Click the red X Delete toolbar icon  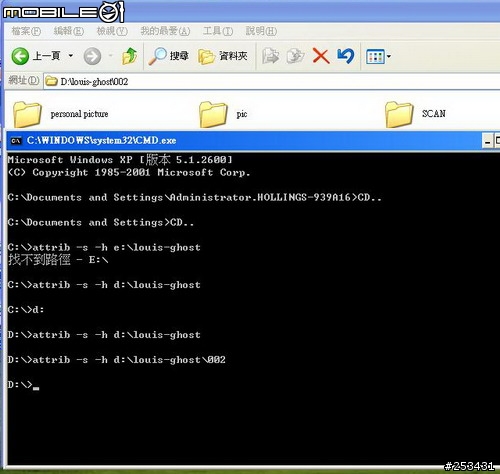pos(321,56)
